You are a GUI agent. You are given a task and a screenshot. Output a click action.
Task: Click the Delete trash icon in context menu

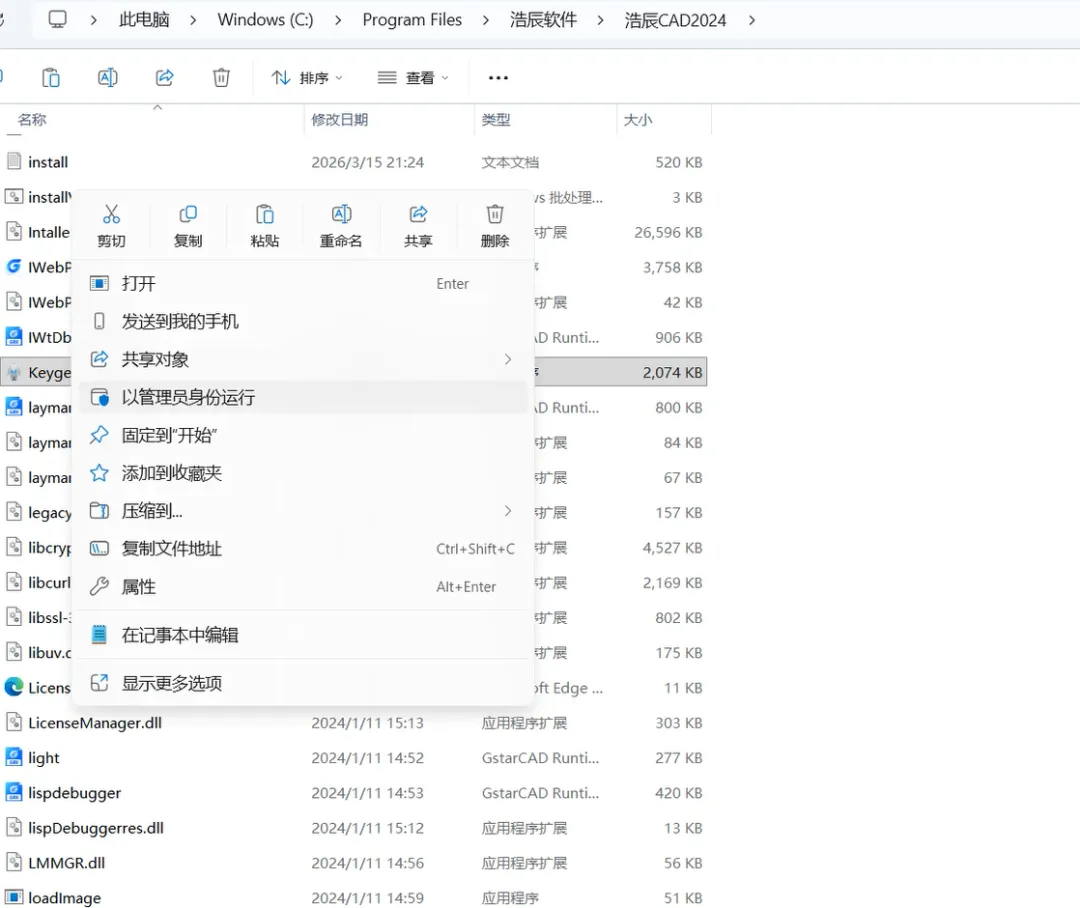tap(495, 215)
